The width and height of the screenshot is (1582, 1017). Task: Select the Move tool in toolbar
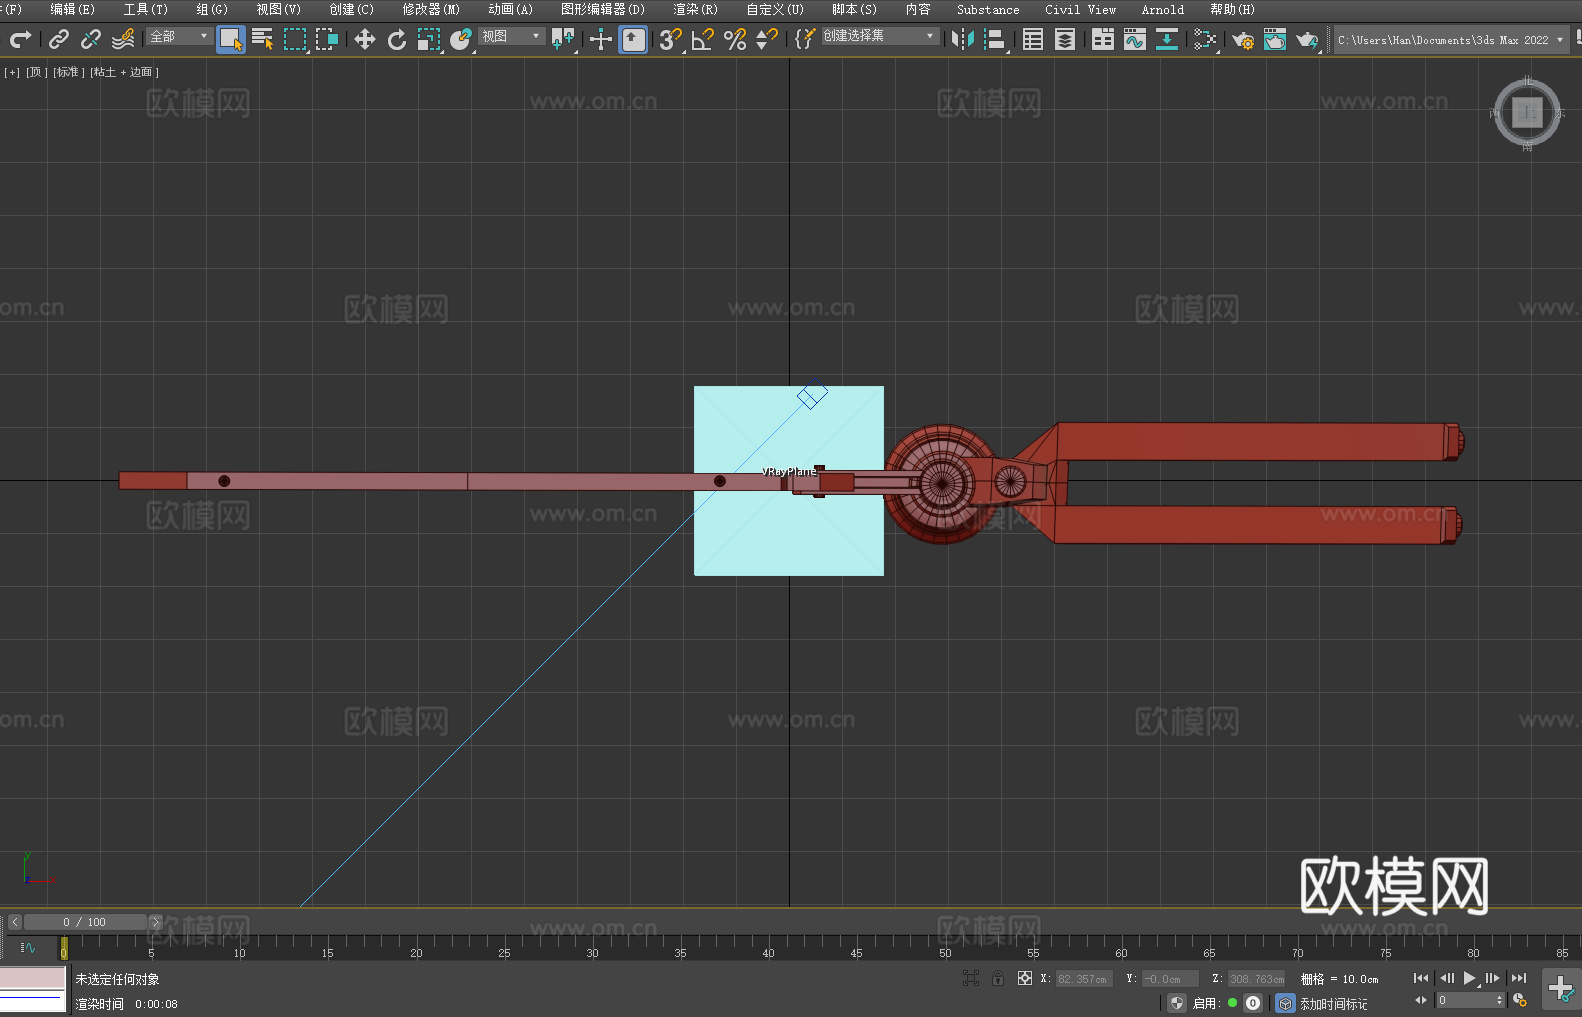[x=365, y=39]
